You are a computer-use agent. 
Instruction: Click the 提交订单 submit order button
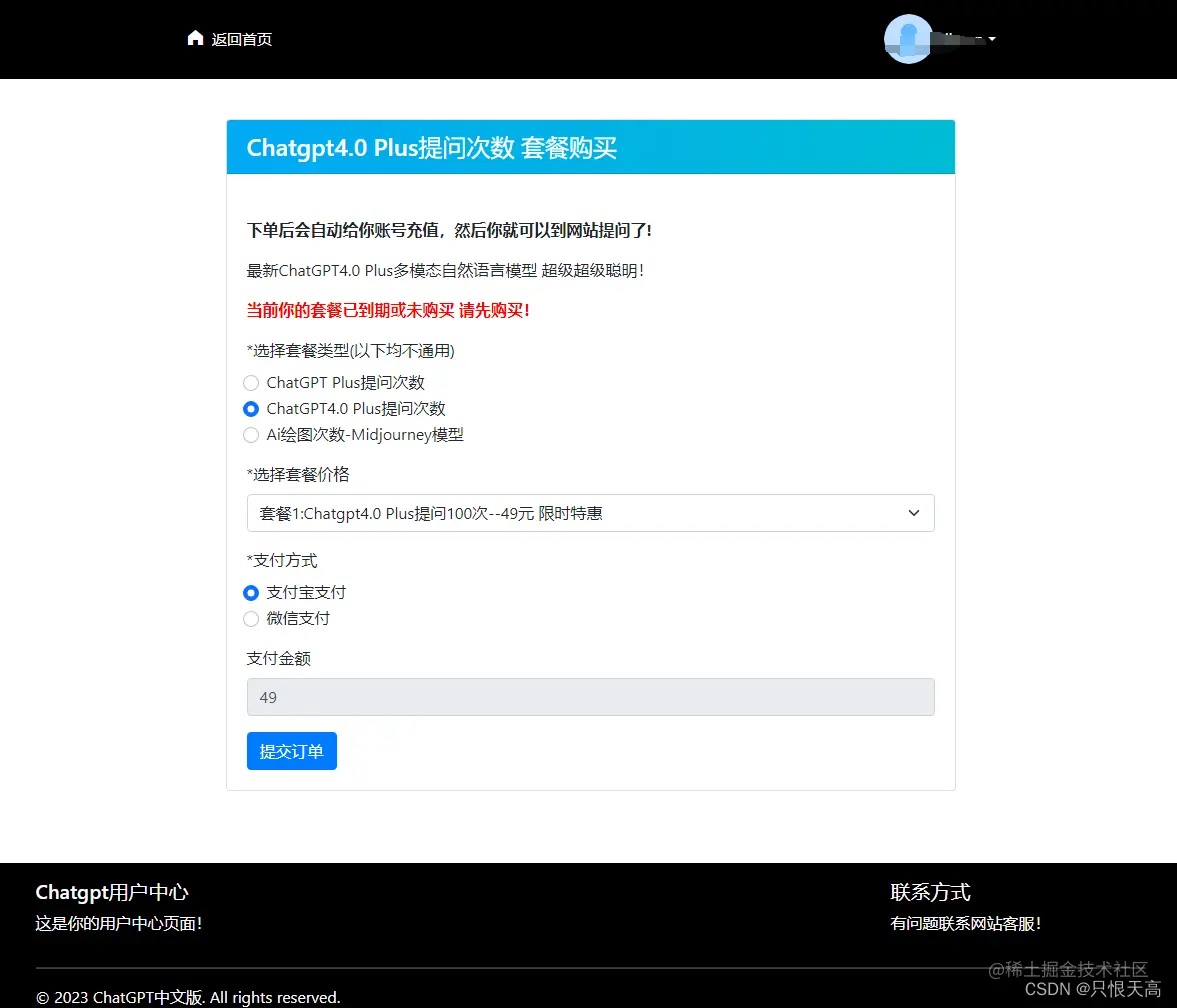tap(291, 750)
